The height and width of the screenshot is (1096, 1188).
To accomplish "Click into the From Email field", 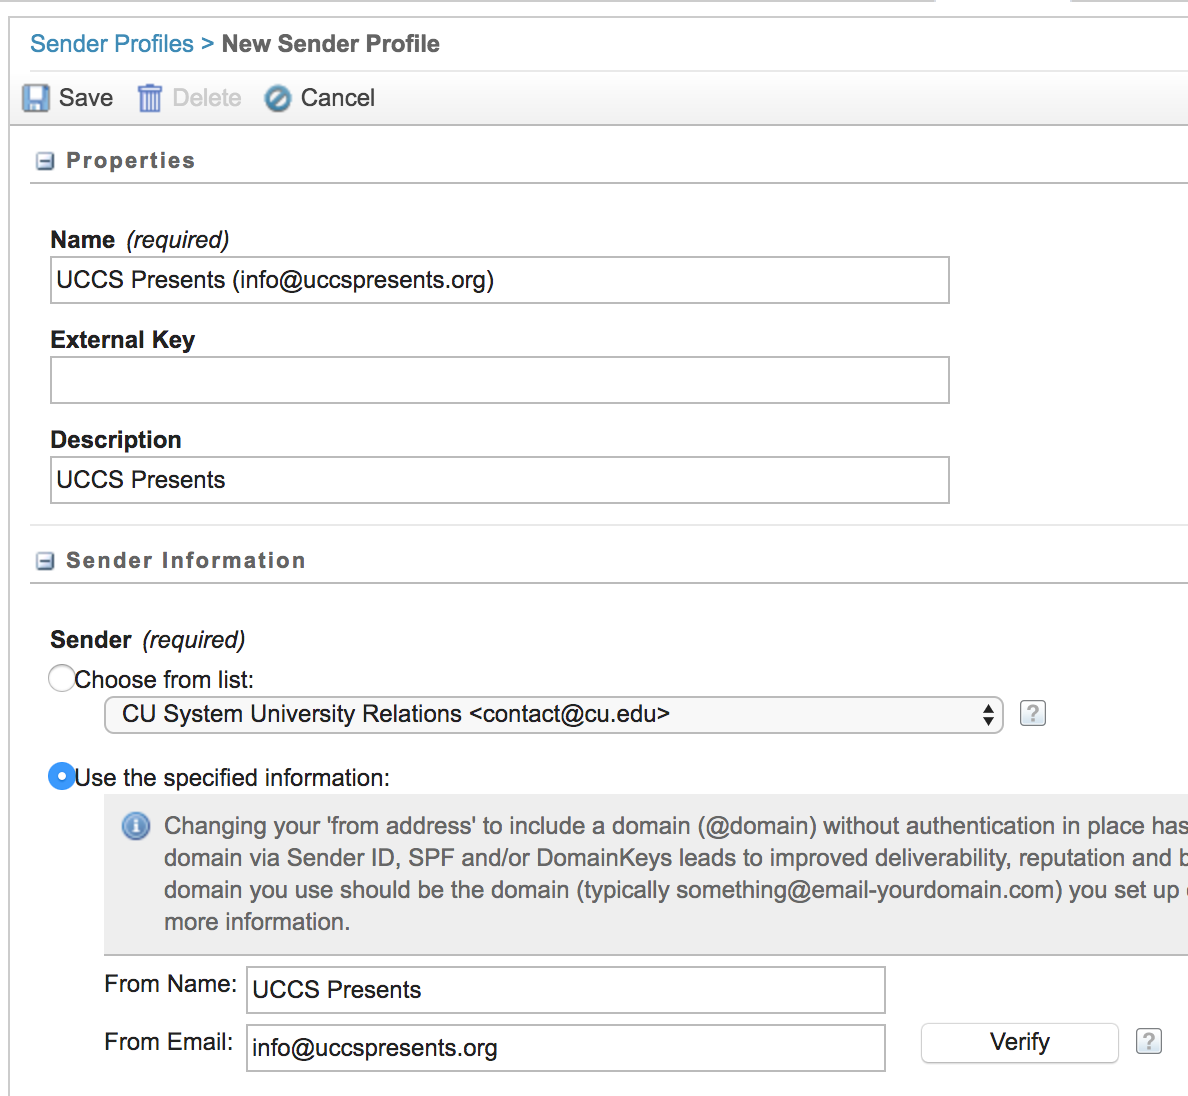I will click(565, 1048).
